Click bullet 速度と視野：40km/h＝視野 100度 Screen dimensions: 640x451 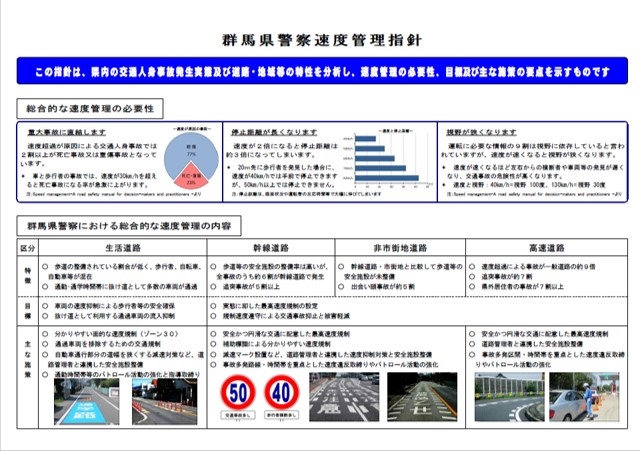529,185
